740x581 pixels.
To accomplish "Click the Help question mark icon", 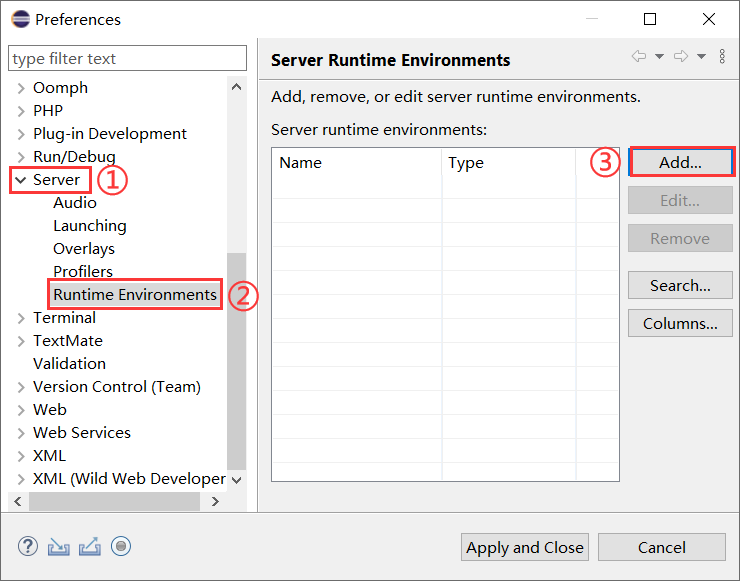I will coord(28,547).
